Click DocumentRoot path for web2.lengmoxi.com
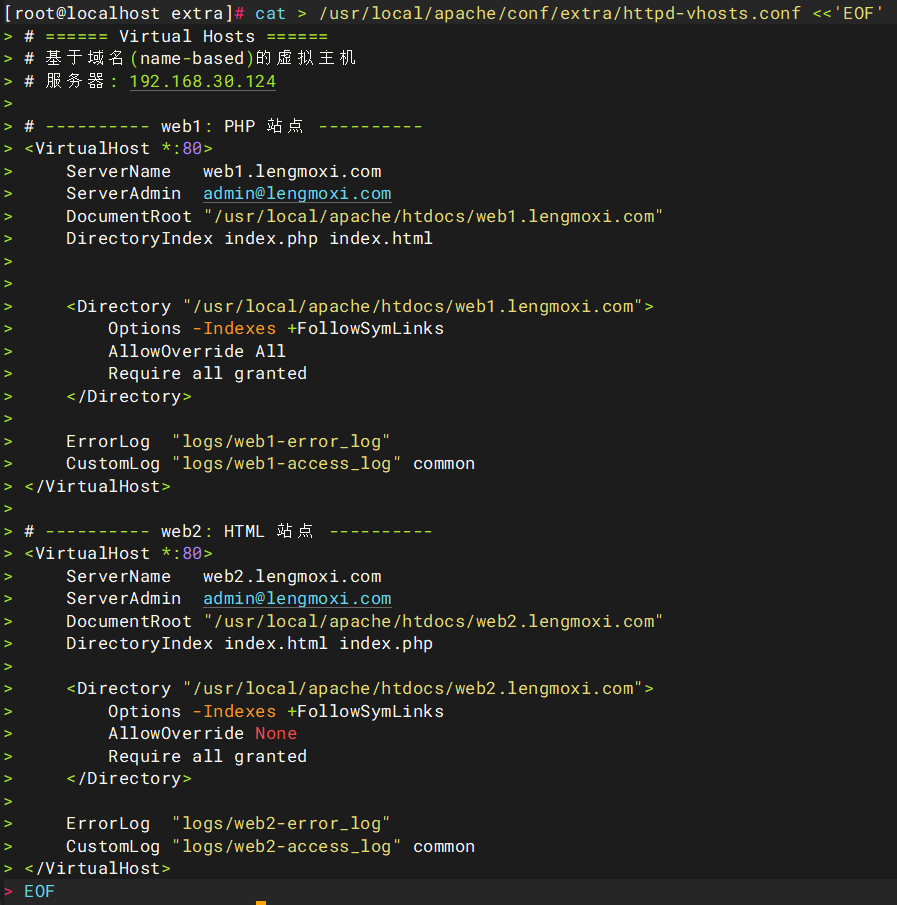897x905 pixels. tap(433, 622)
